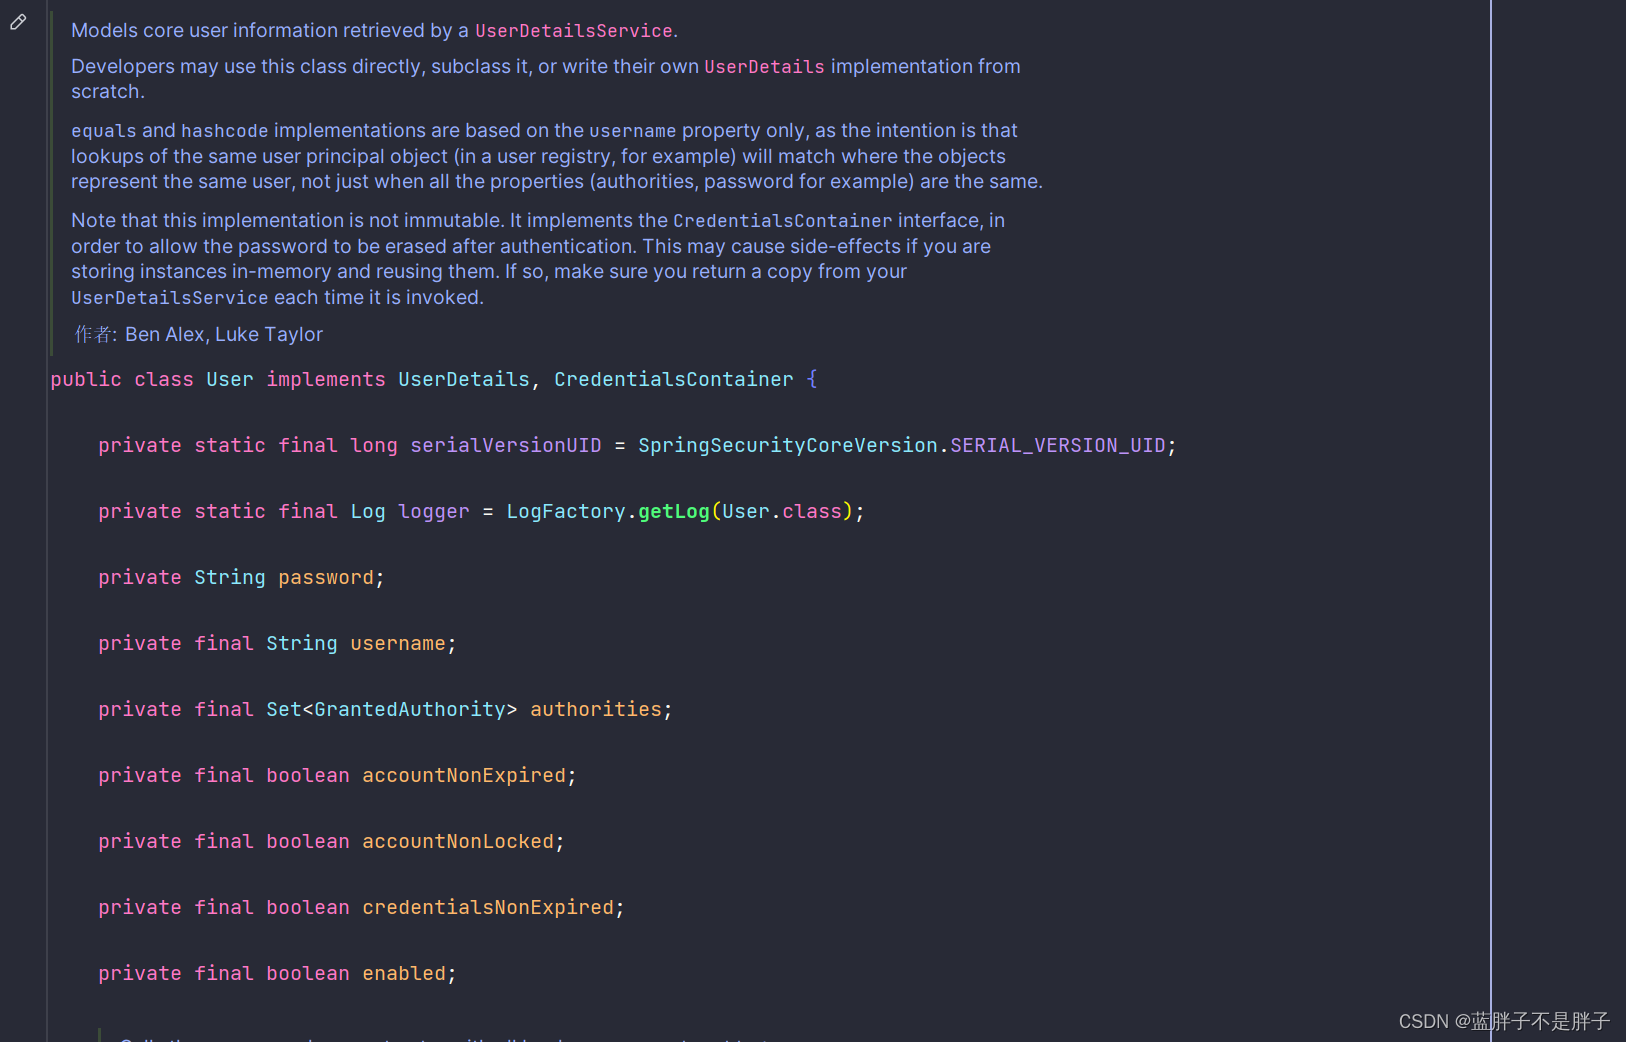This screenshot has width=1626, height=1042.
Task: Click the 'User' class name in declaration
Action: (230, 380)
